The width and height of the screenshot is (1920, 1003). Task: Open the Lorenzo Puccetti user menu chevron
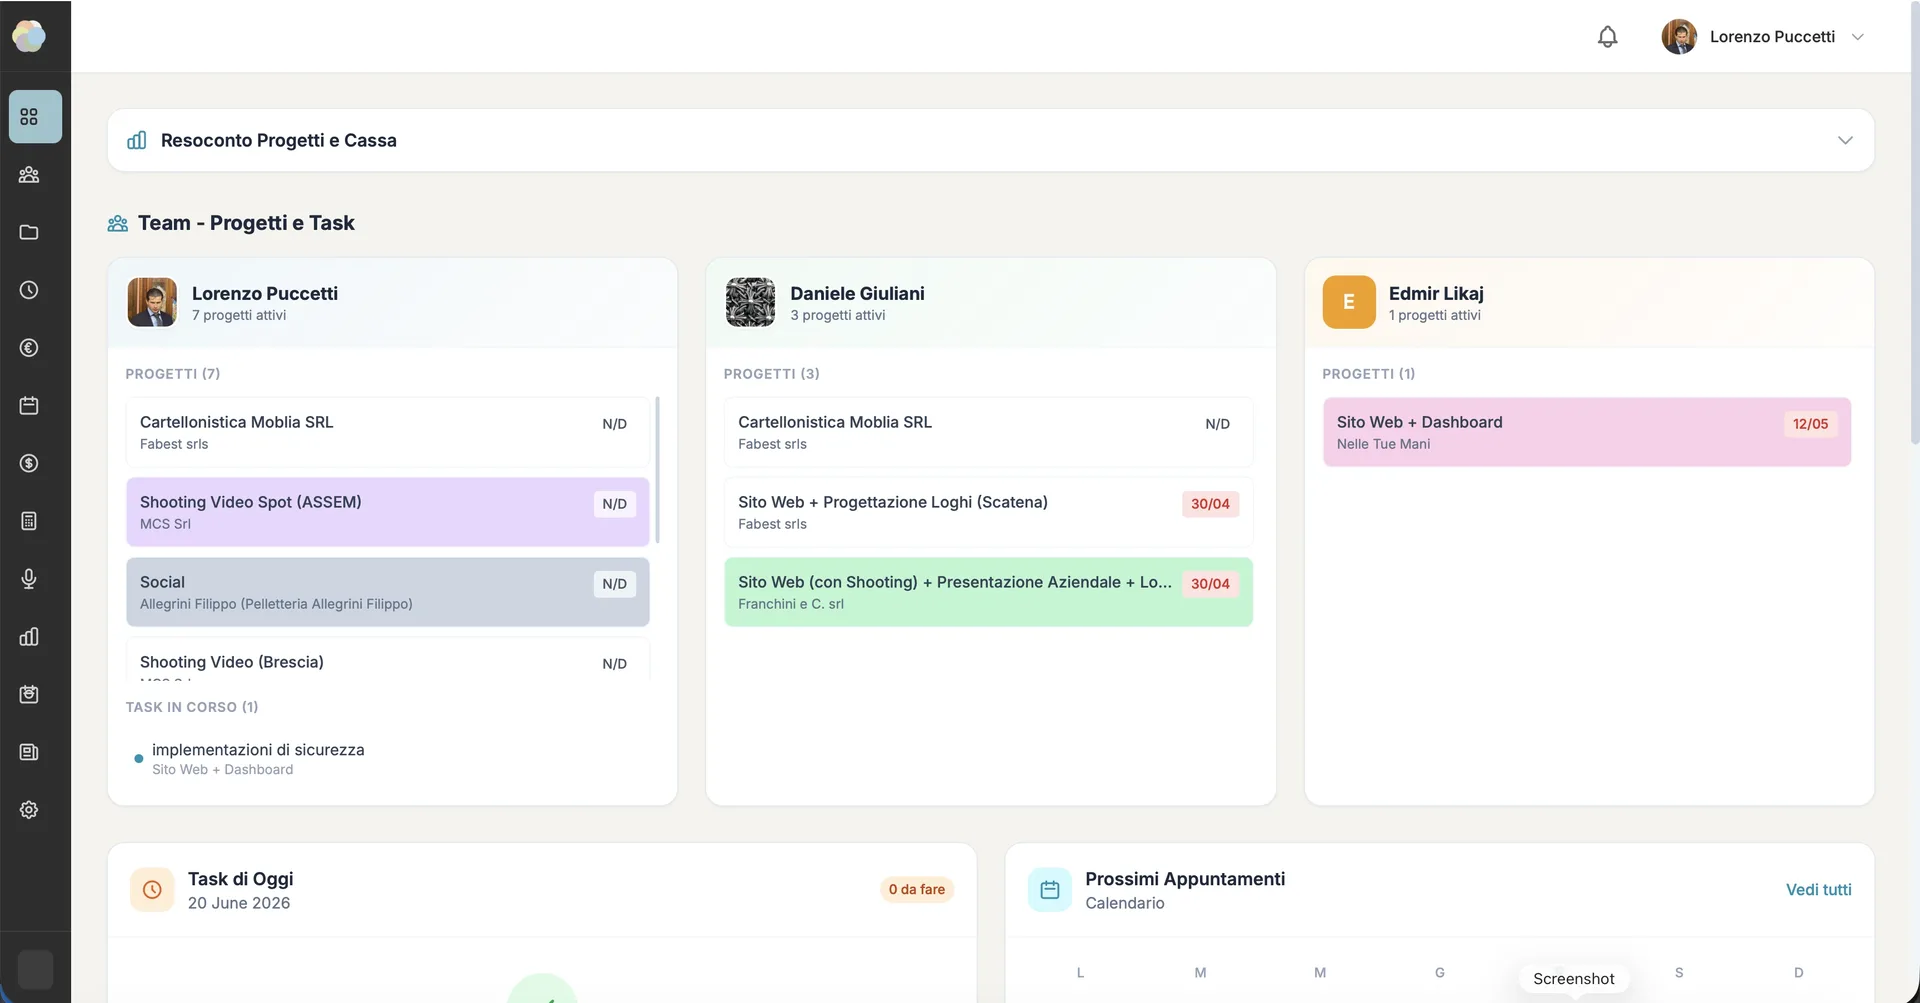click(1858, 37)
